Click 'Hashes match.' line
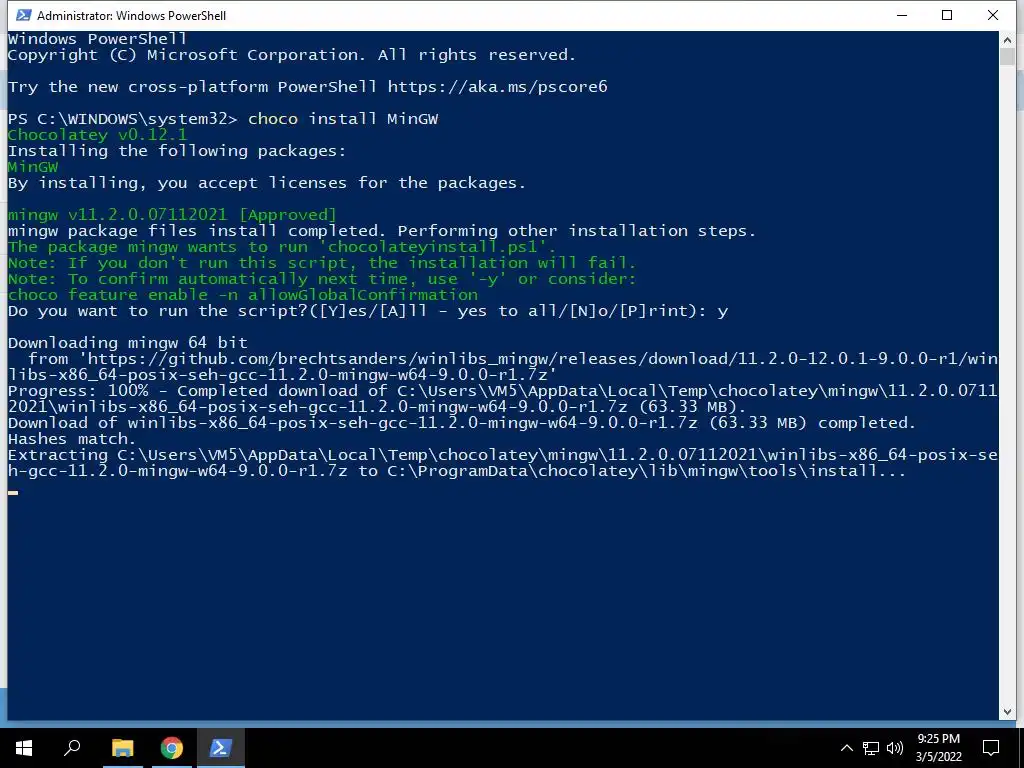Screen dimensions: 1024x768 point(72,439)
